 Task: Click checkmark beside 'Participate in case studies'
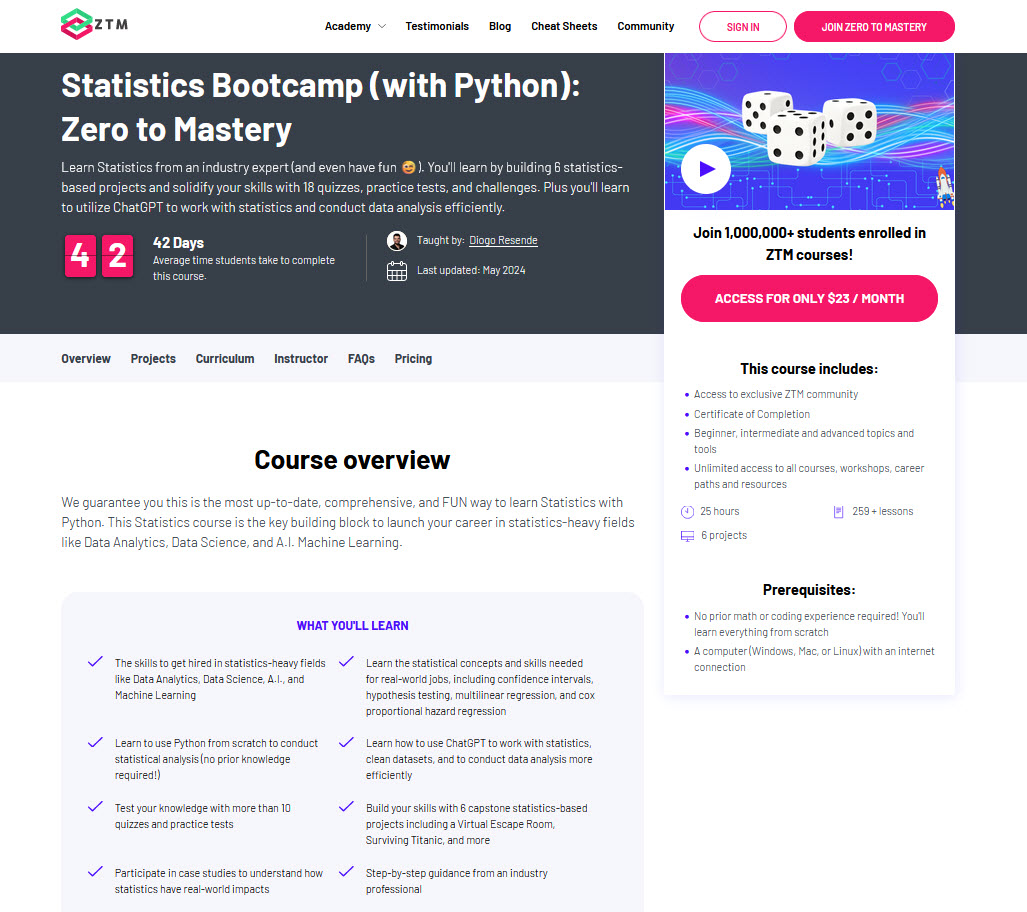(x=95, y=871)
